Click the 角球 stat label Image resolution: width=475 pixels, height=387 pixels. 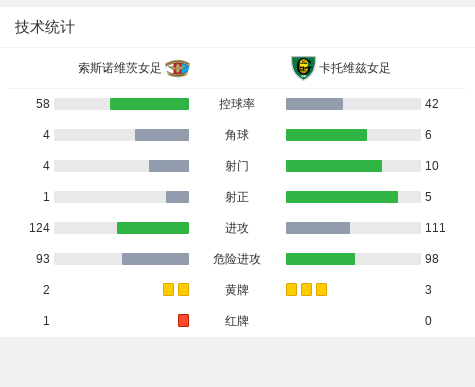click(237, 135)
